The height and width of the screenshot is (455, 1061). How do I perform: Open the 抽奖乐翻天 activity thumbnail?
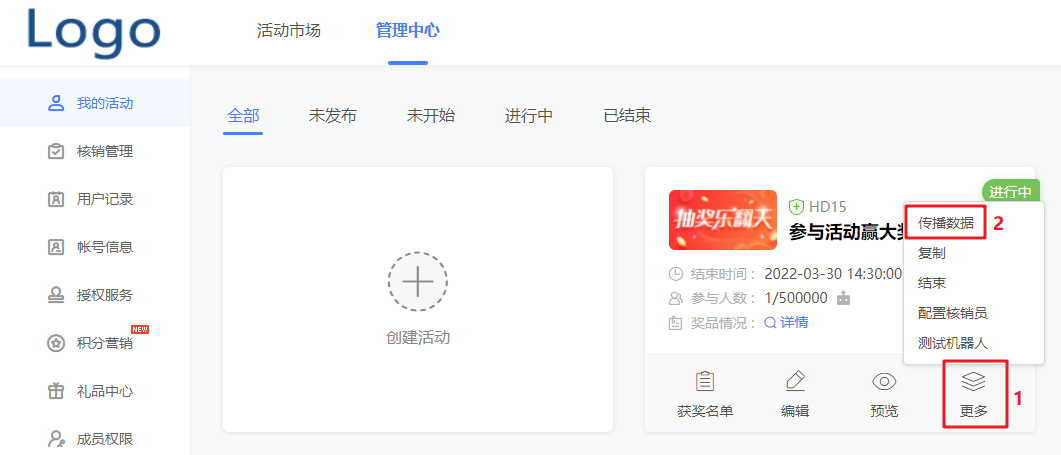click(723, 220)
